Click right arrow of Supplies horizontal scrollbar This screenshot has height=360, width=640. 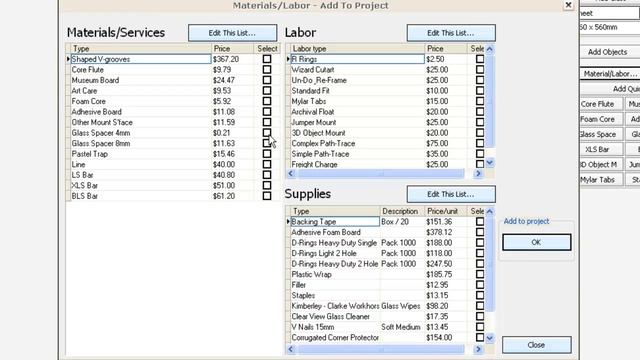(x=478, y=349)
